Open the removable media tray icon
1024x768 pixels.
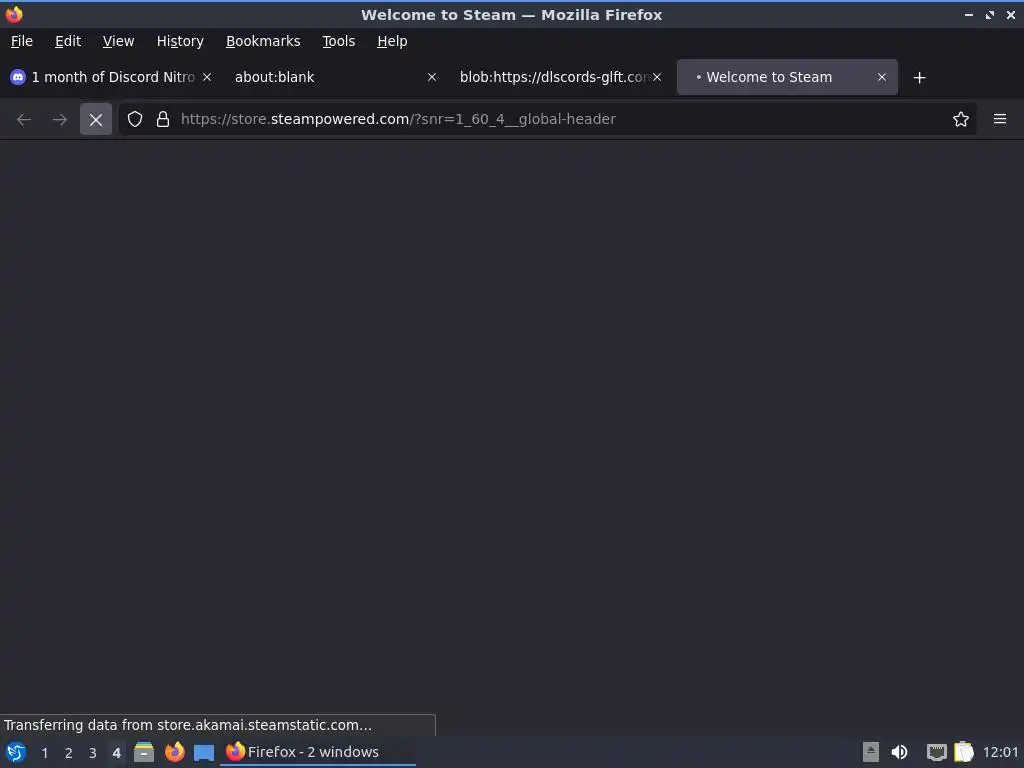(x=871, y=752)
